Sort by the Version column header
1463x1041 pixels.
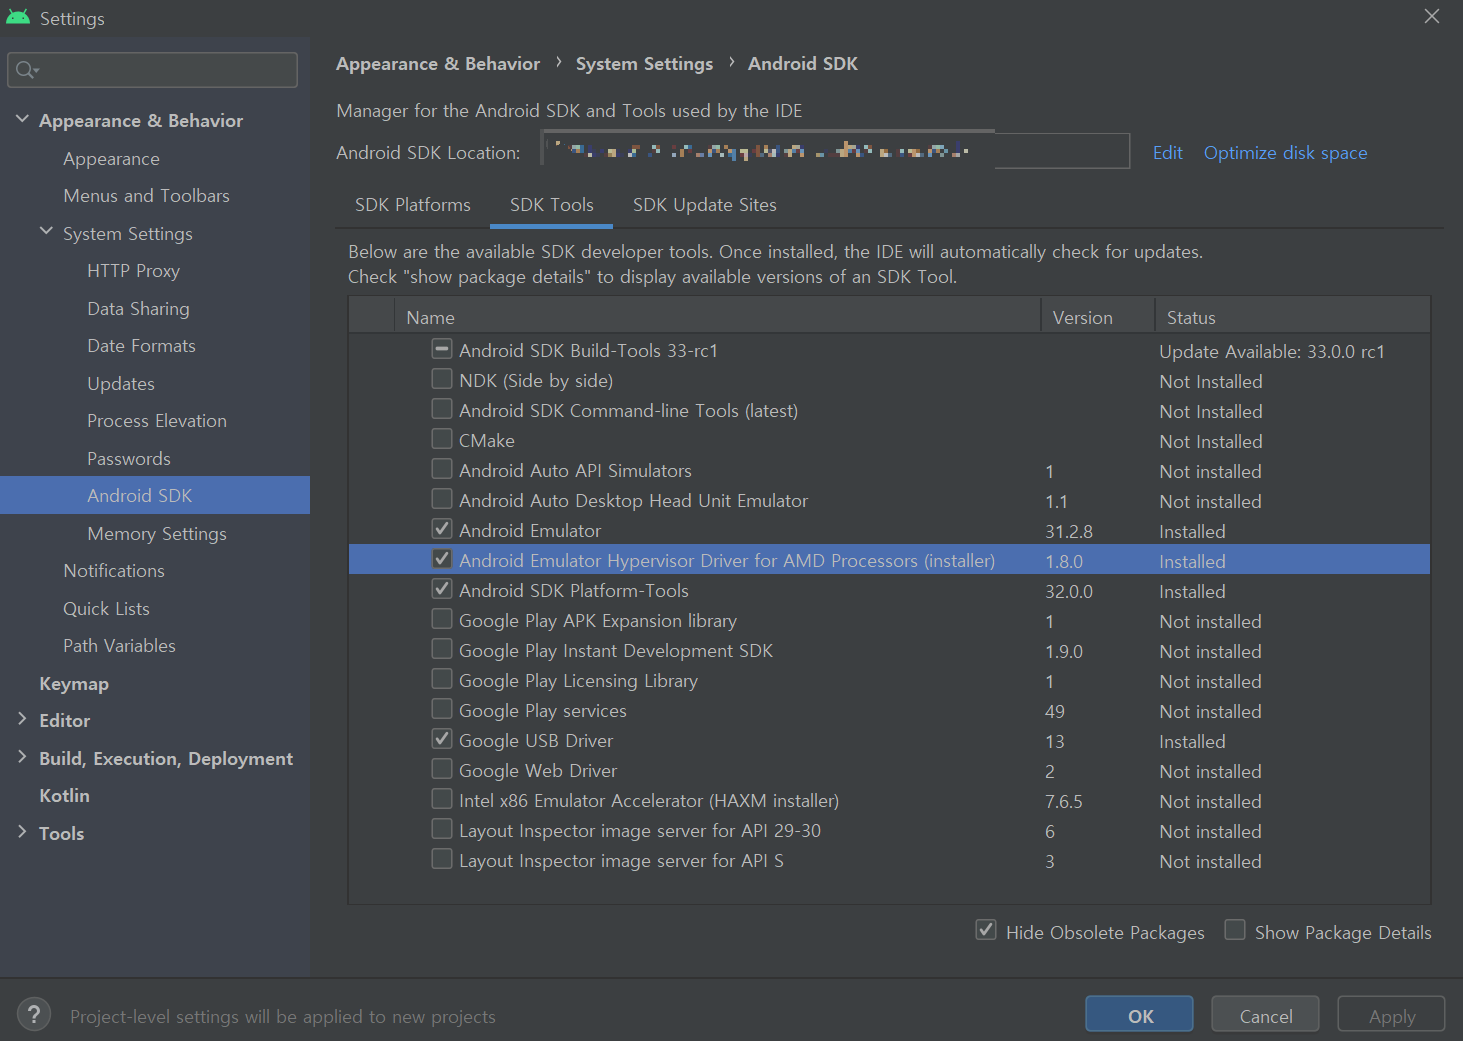(x=1097, y=317)
